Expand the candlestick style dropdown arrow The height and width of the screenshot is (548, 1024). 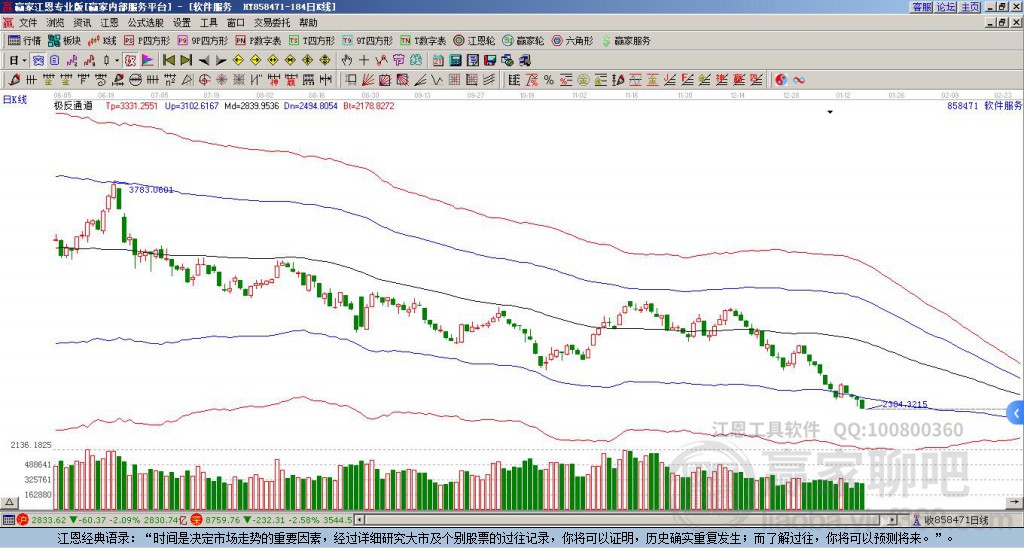[x=117, y=61]
